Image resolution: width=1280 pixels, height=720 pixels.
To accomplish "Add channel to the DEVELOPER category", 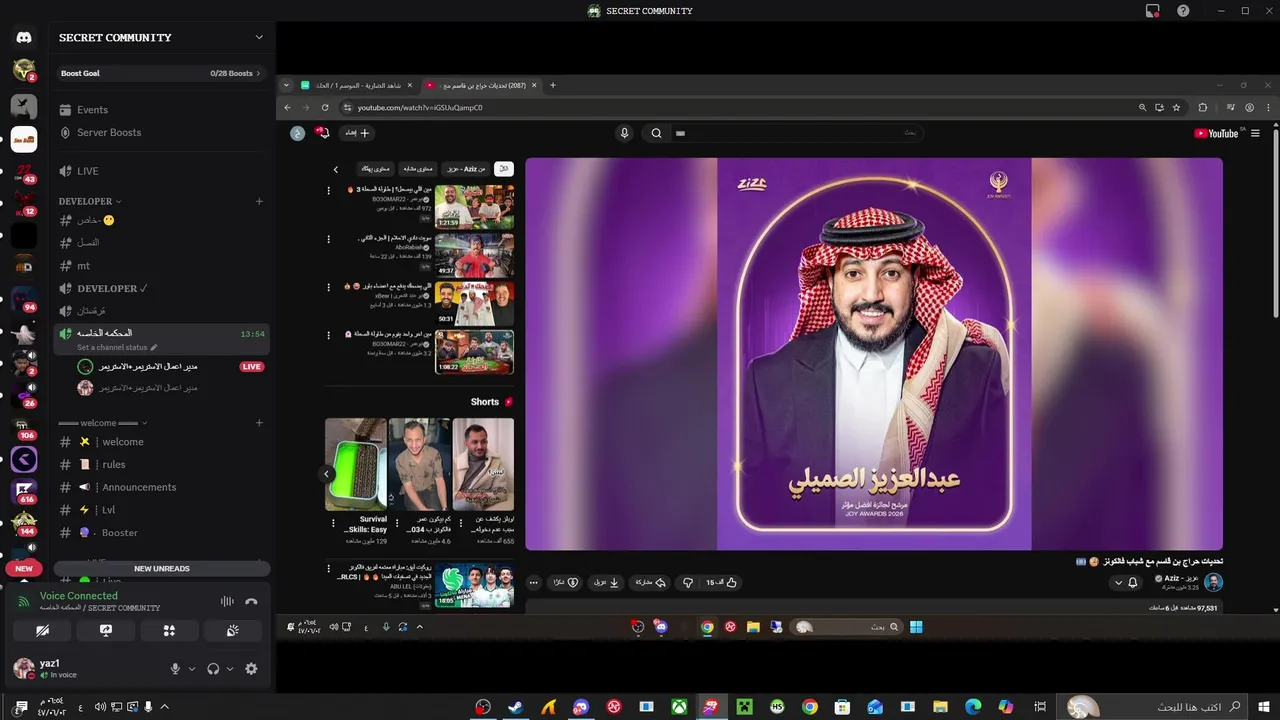I will pos(259,202).
